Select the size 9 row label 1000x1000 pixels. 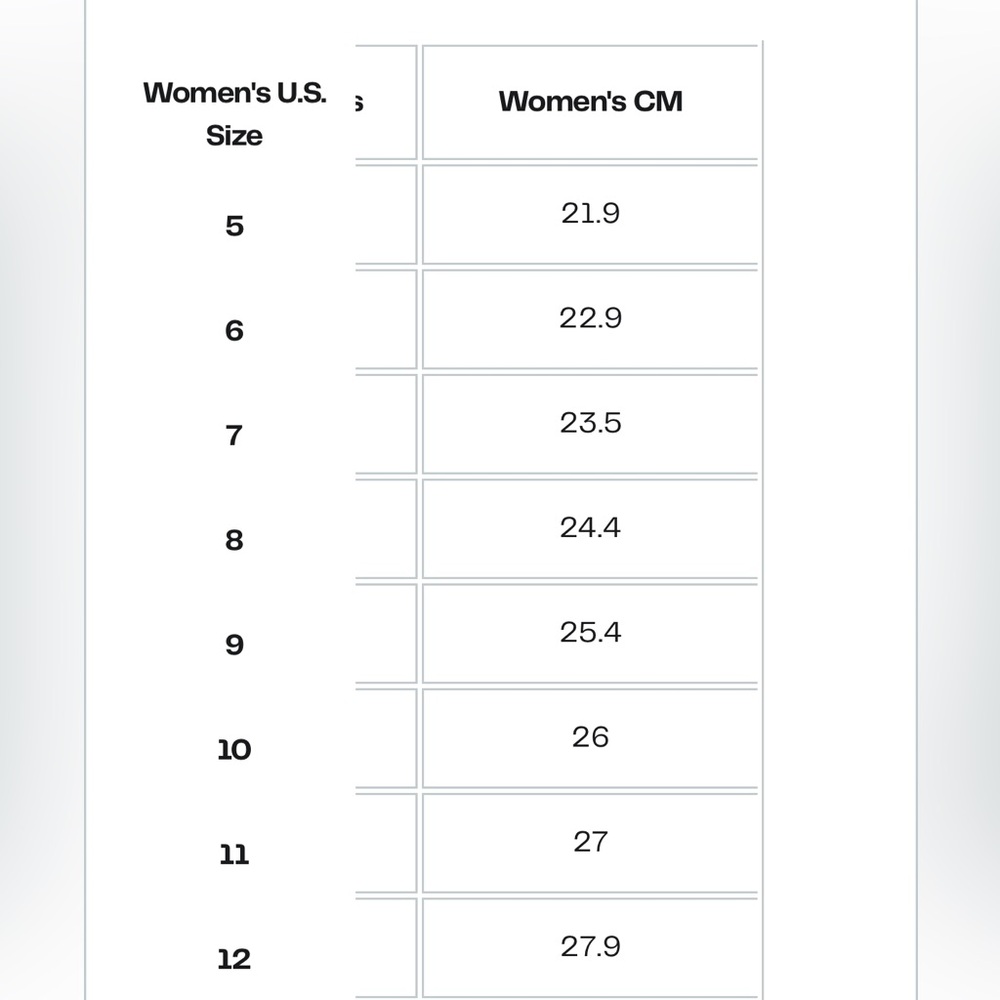pos(234,645)
